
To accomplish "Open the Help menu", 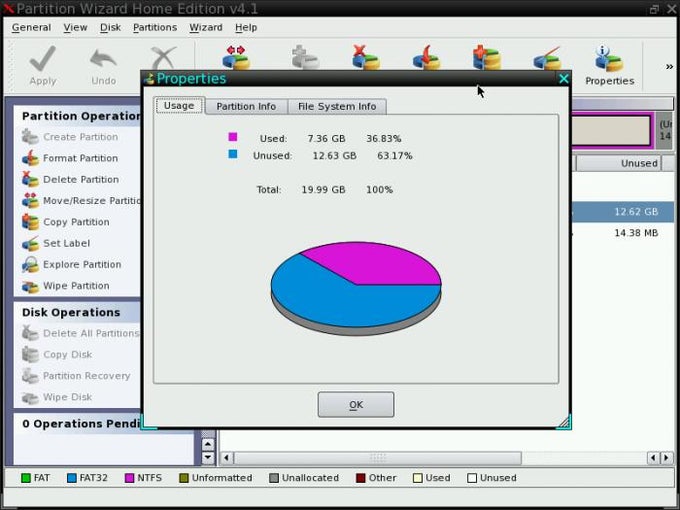I will coord(246,27).
